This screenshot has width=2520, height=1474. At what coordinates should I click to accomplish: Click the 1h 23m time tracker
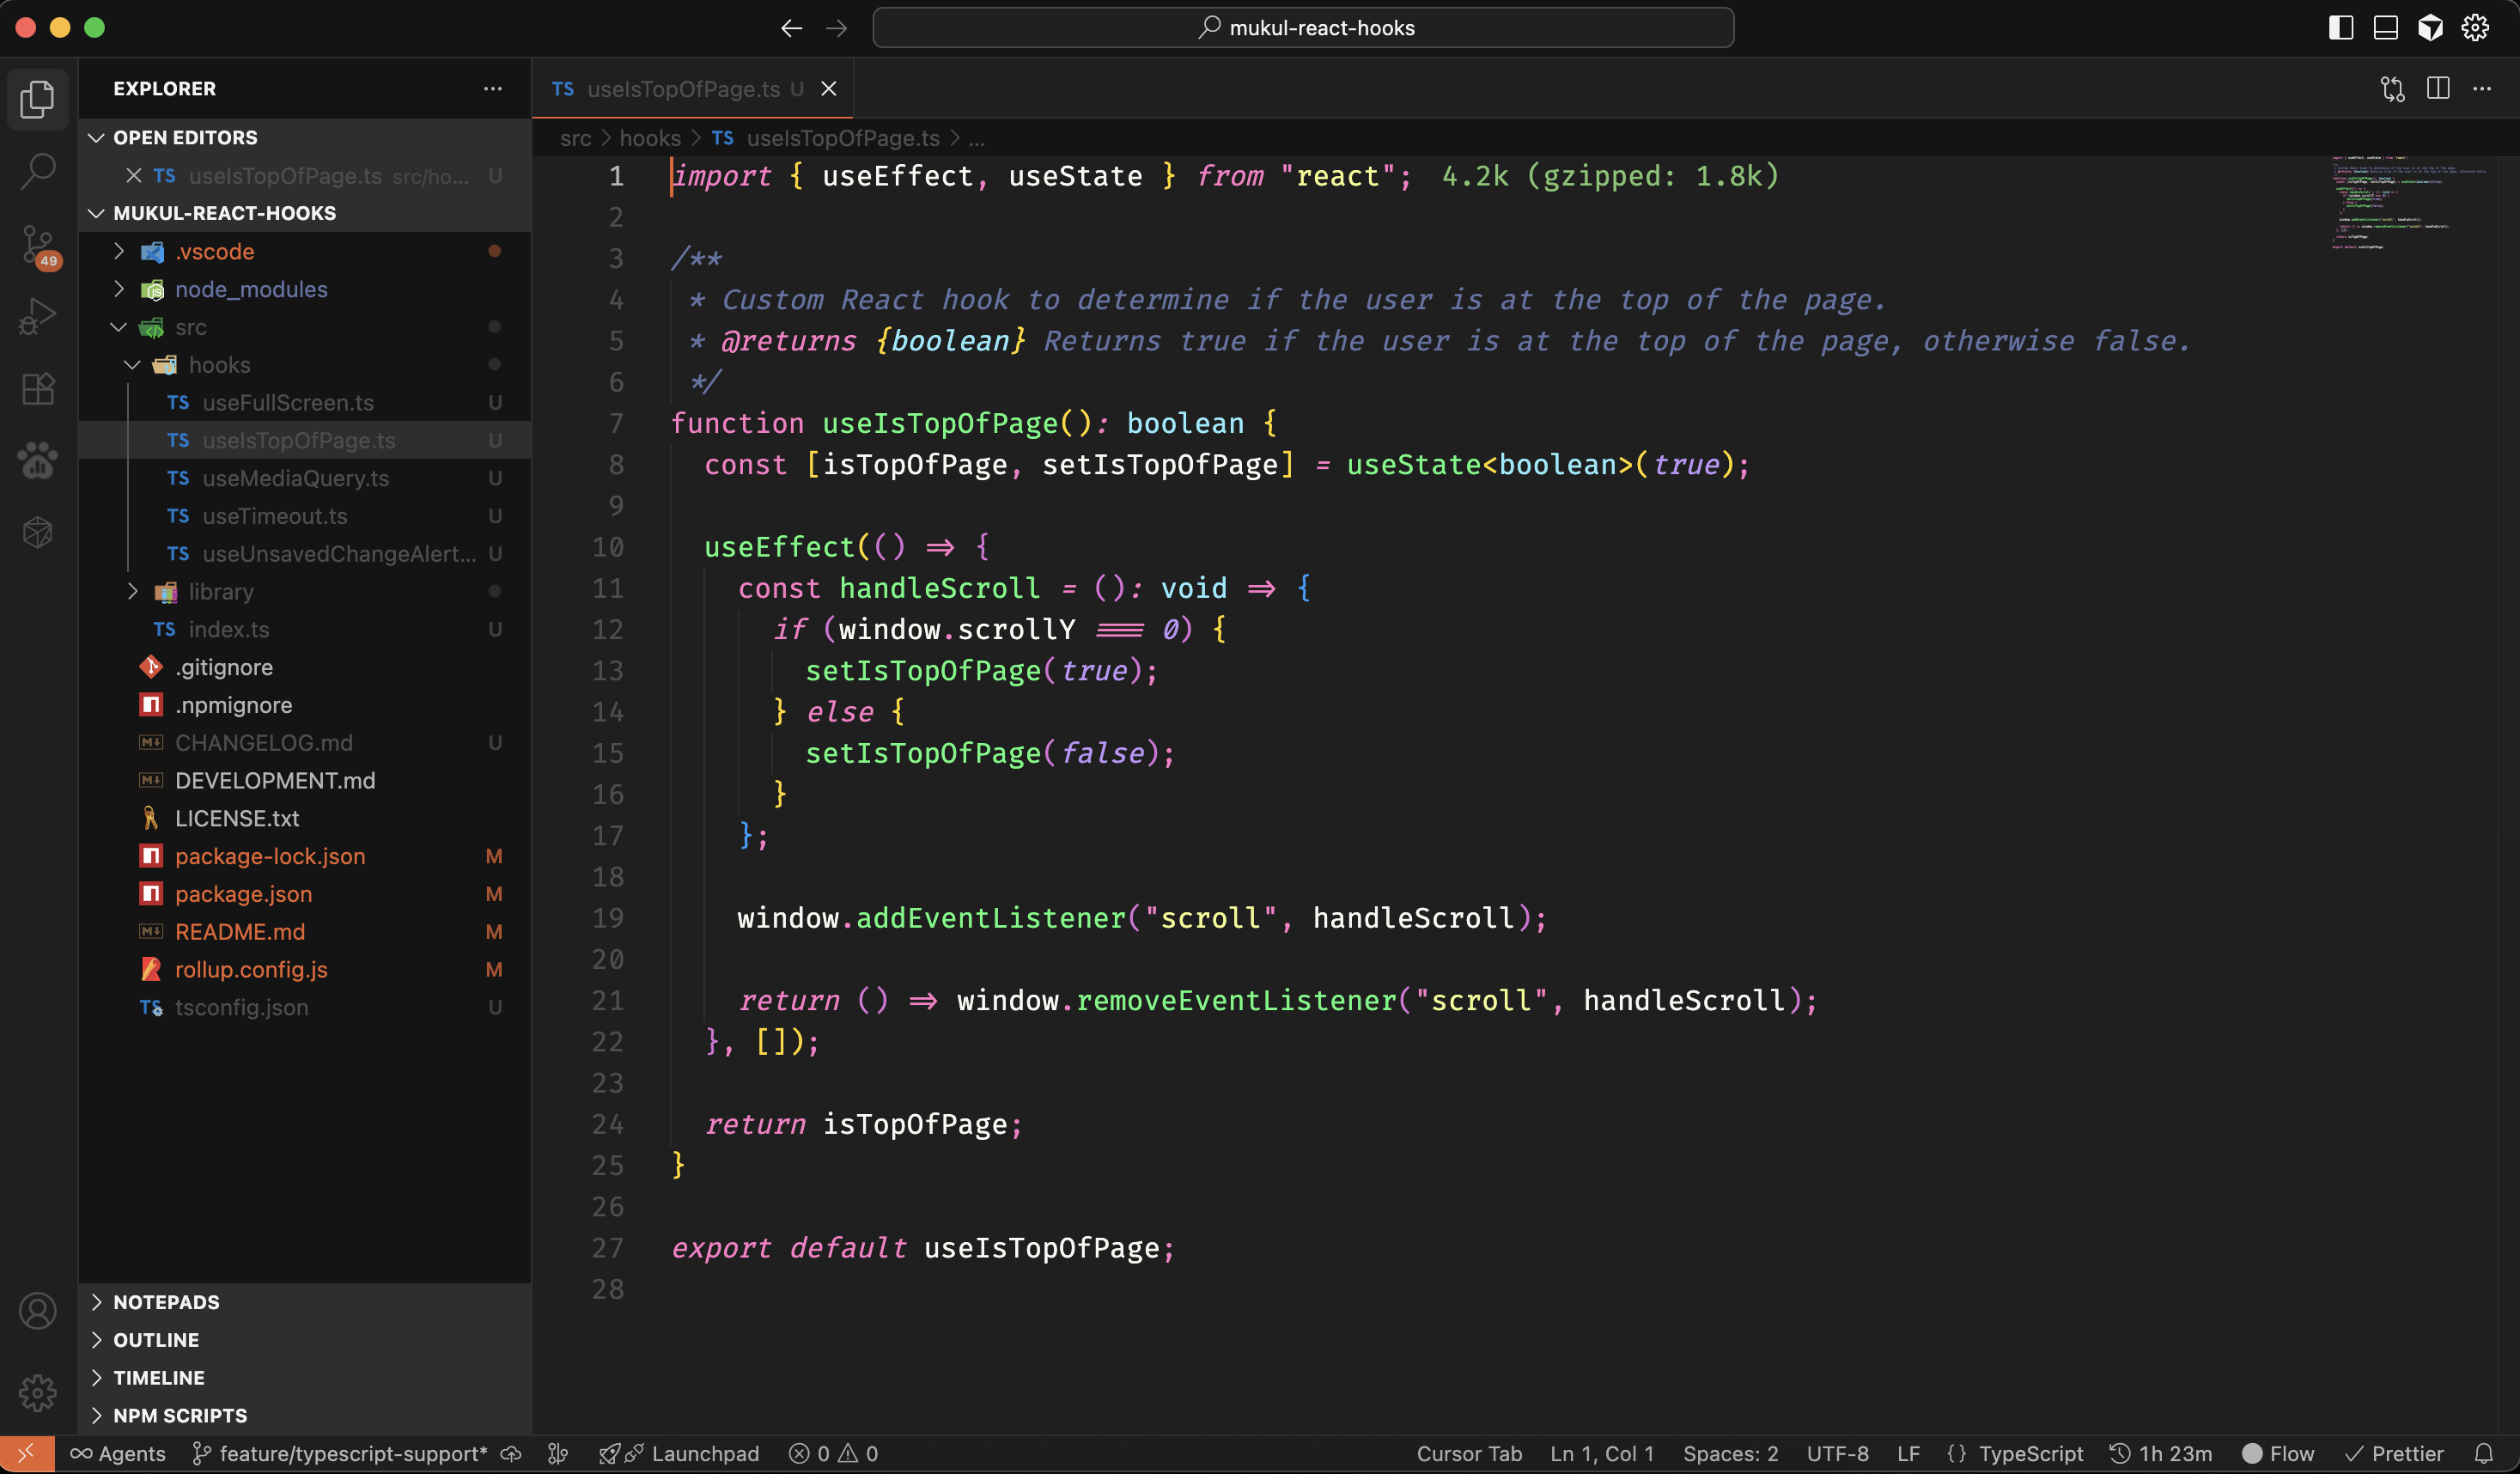(x=2161, y=1454)
